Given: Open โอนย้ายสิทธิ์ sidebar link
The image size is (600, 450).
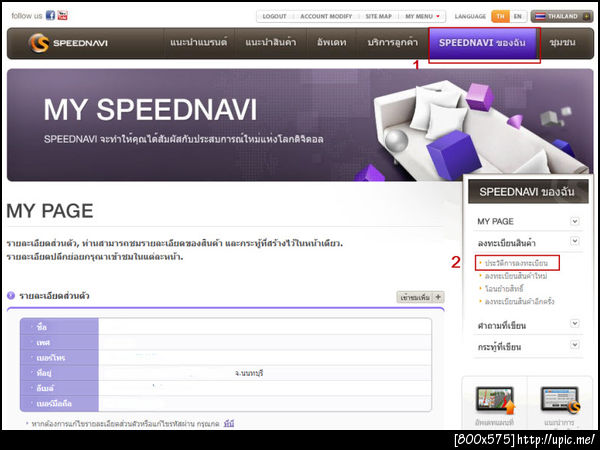Looking at the screenshot, I should point(504,289).
